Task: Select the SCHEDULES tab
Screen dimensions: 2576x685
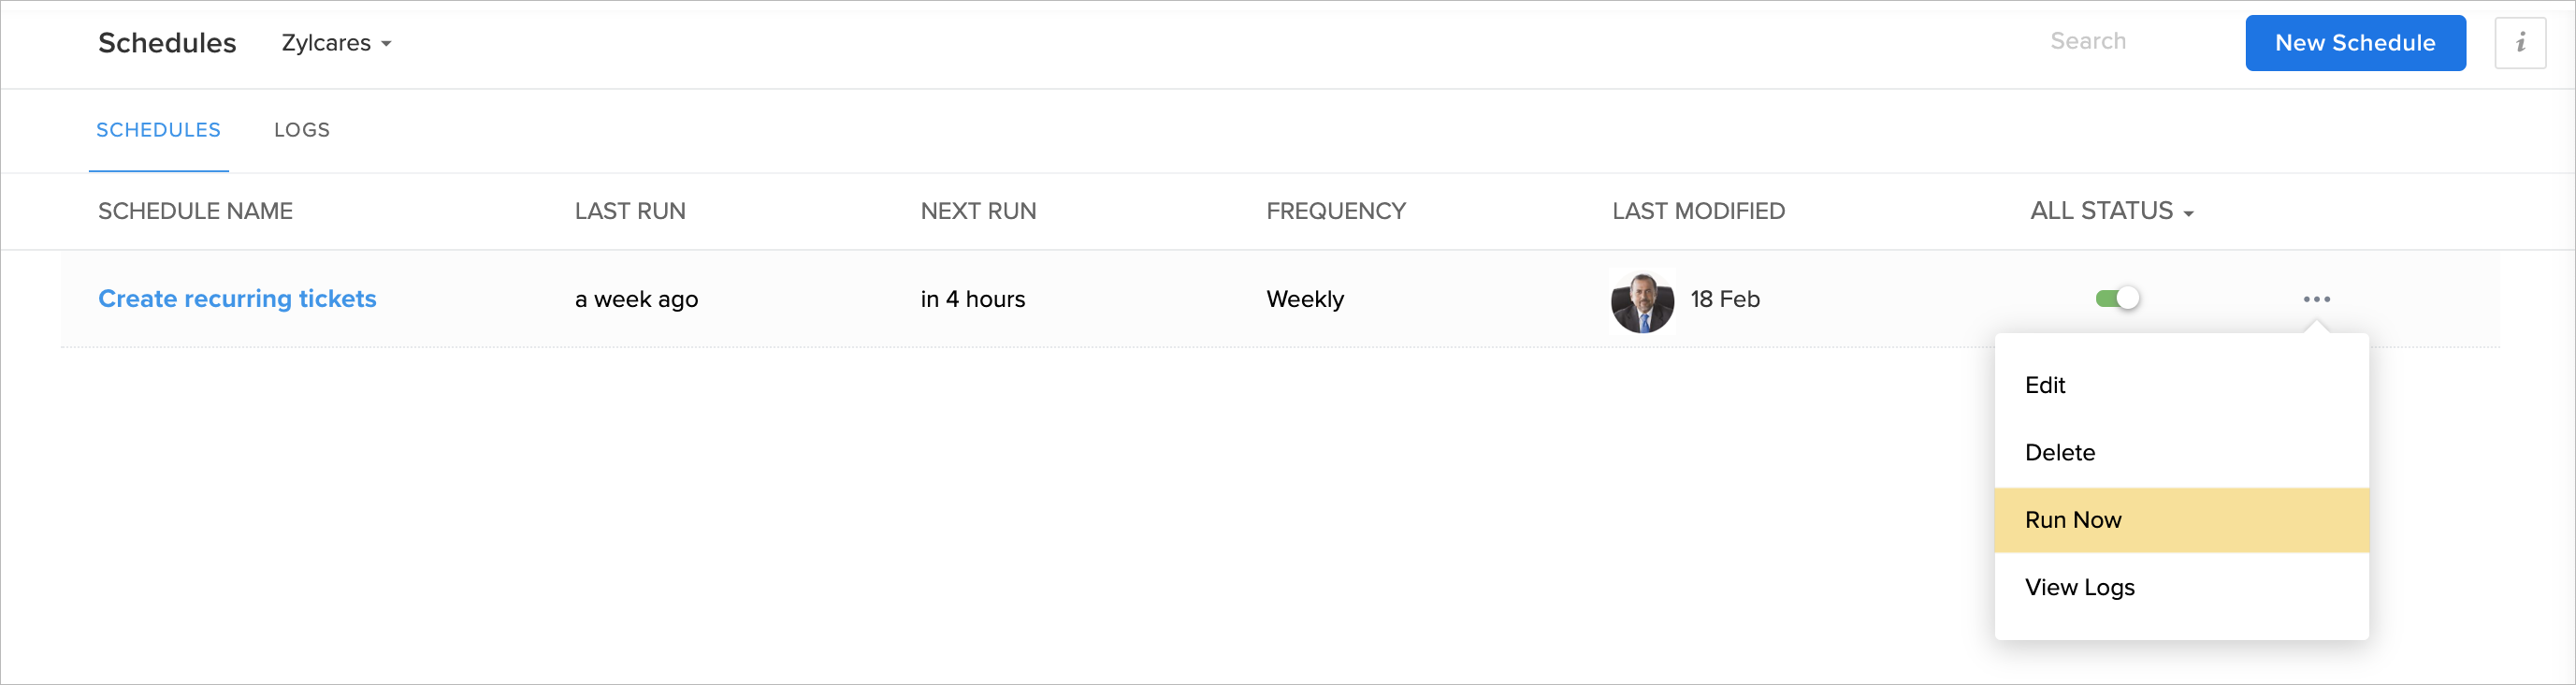Action: pyautogui.click(x=158, y=130)
